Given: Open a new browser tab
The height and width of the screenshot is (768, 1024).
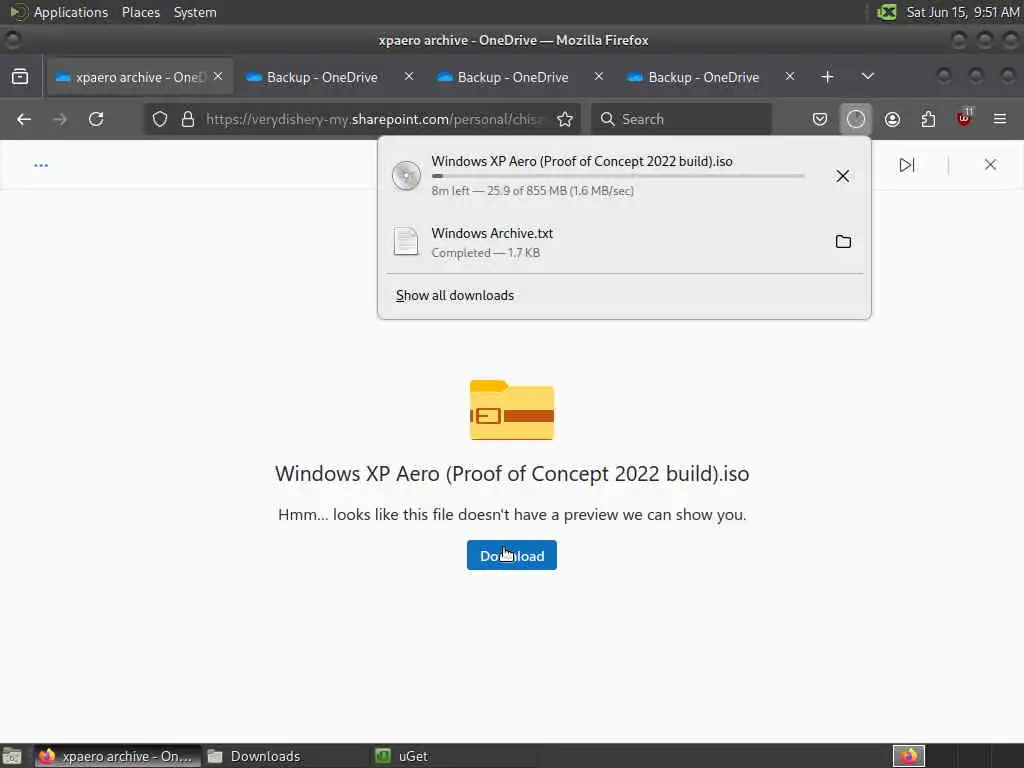Looking at the screenshot, I should (x=827, y=77).
